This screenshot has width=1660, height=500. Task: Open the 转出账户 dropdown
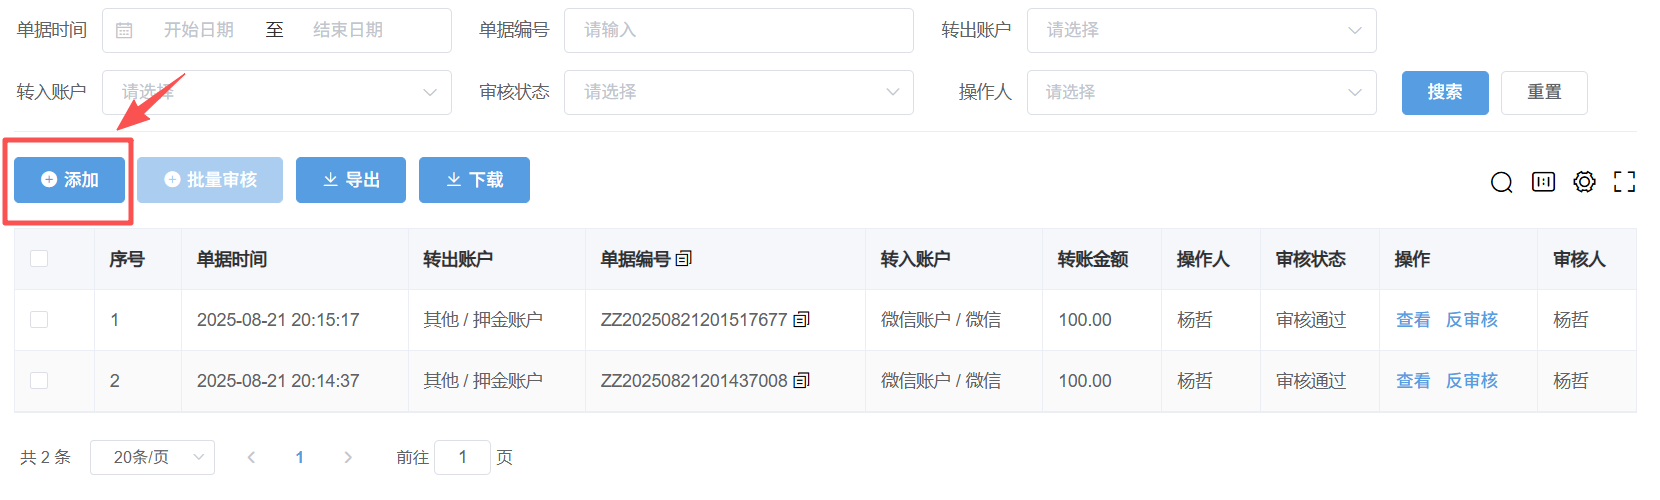(x=1201, y=31)
